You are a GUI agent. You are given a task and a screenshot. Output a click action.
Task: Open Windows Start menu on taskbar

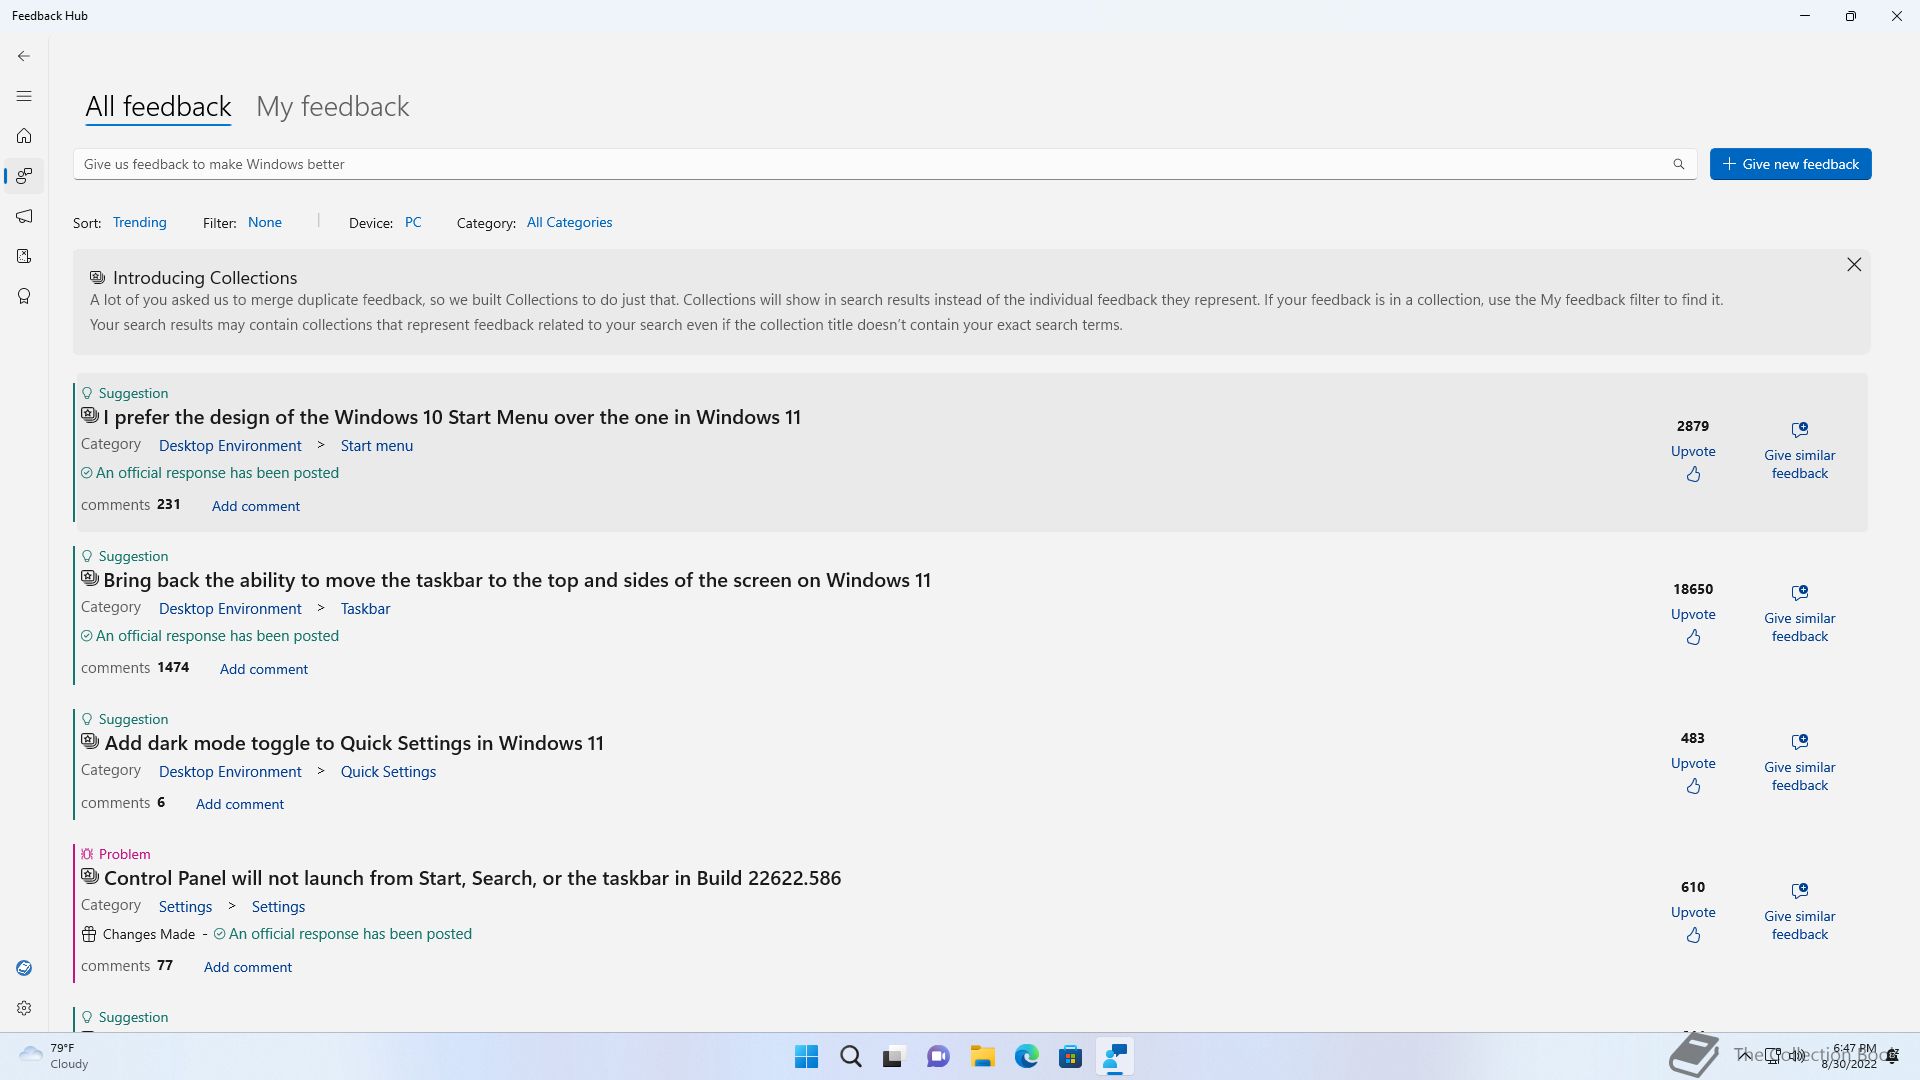click(x=806, y=1057)
